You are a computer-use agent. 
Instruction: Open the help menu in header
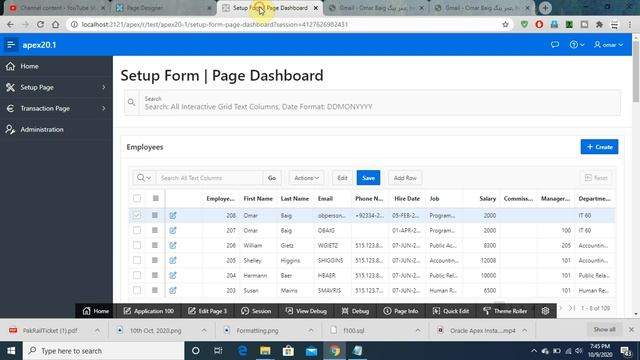(x=577, y=44)
